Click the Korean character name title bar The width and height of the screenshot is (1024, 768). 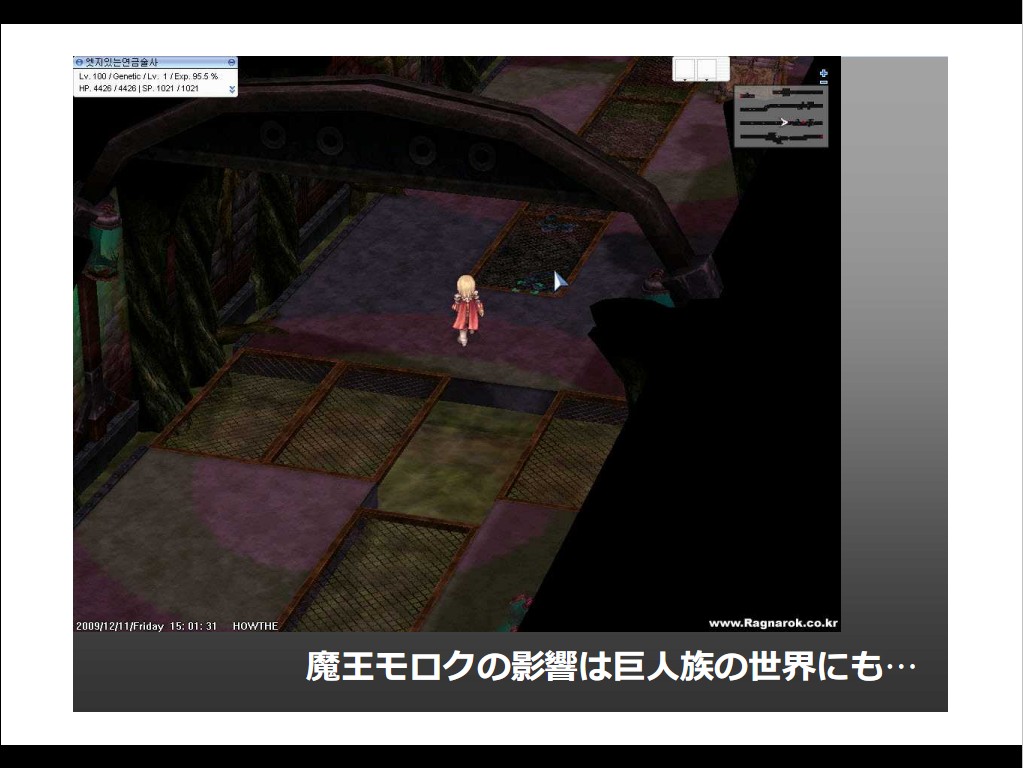tap(155, 63)
